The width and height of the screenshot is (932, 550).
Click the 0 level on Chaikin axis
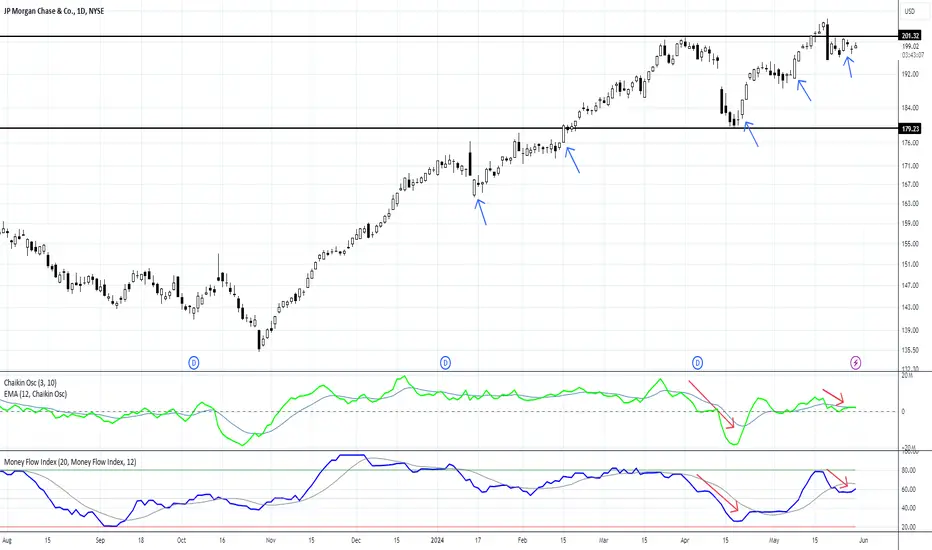pyautogui.click(x=903, y=411)
